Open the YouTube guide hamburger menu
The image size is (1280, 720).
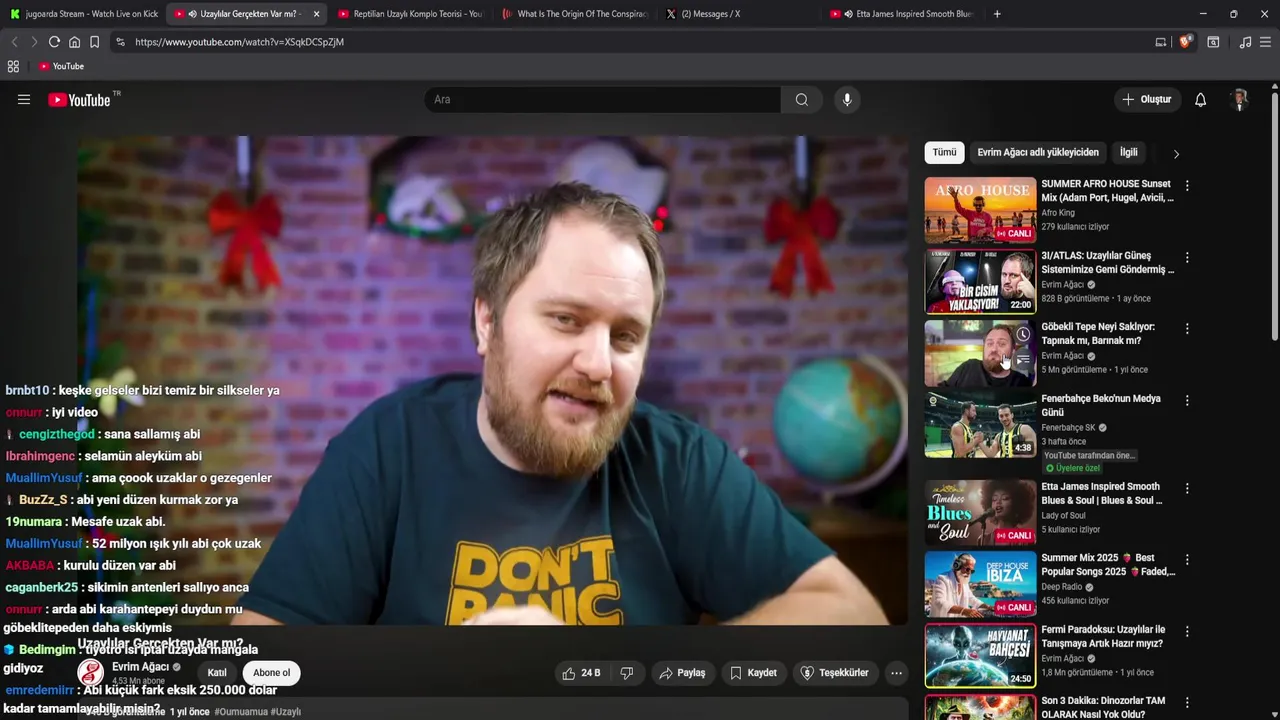pos(24,100)
